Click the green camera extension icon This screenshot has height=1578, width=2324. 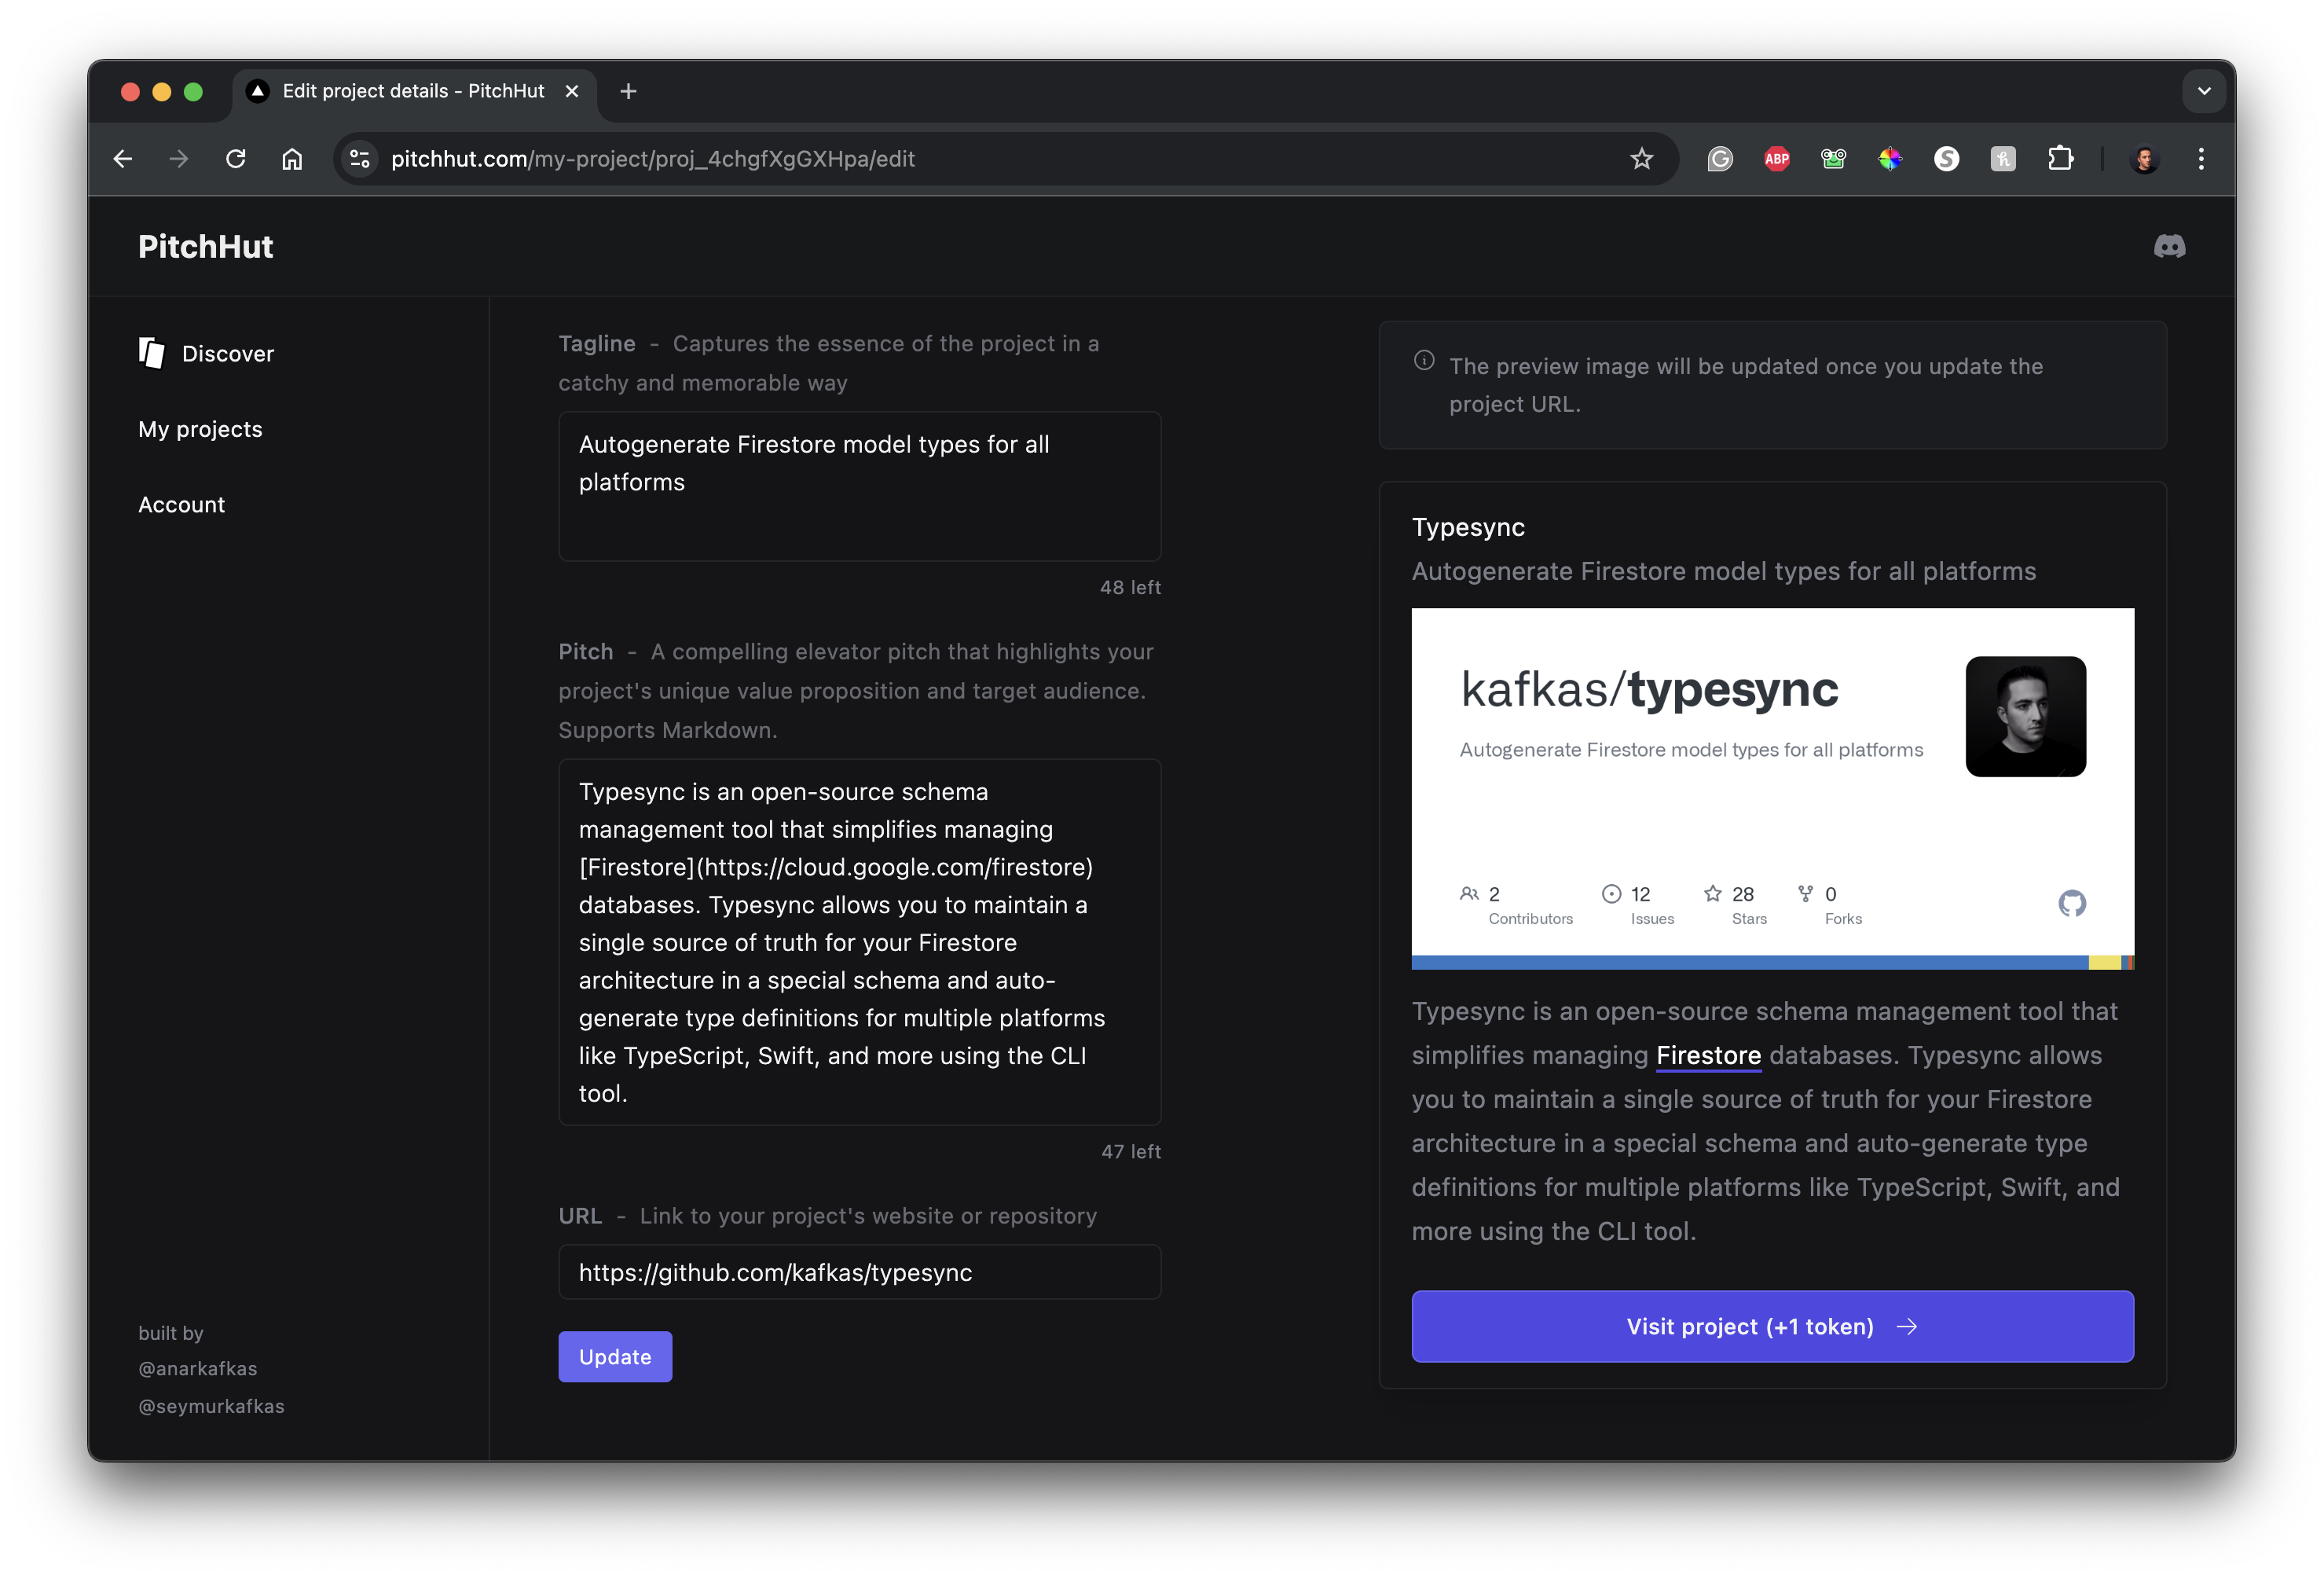(1833, 159)
